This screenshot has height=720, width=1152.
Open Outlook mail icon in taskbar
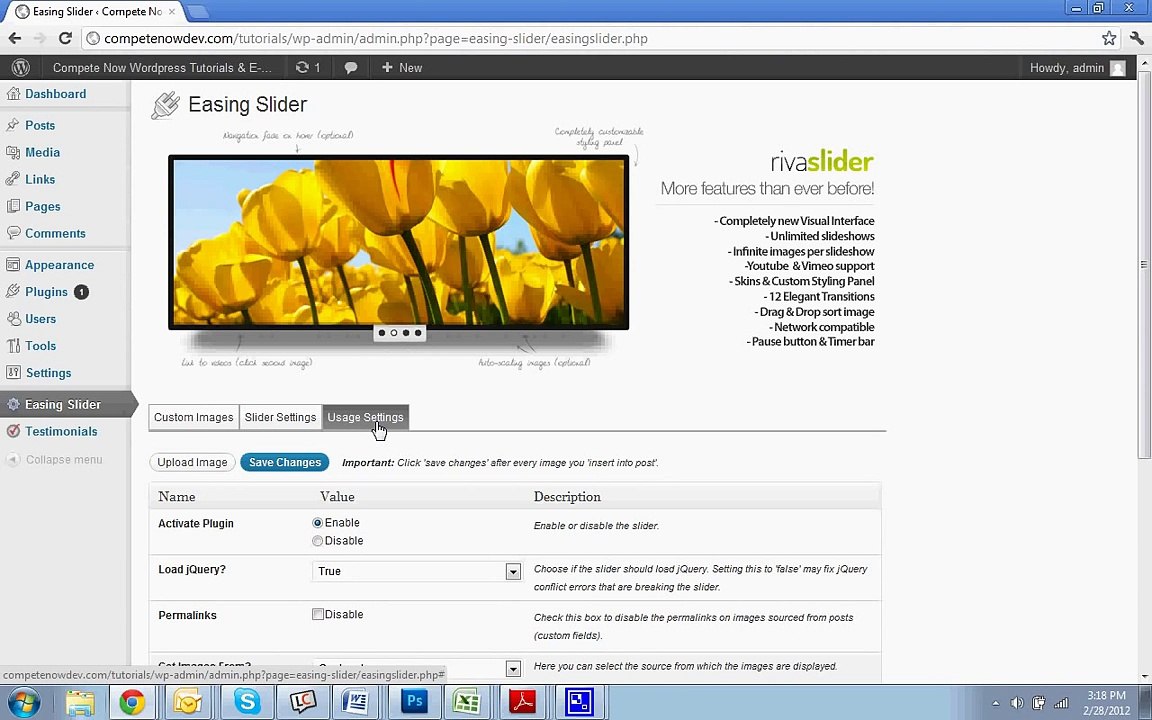189,702
